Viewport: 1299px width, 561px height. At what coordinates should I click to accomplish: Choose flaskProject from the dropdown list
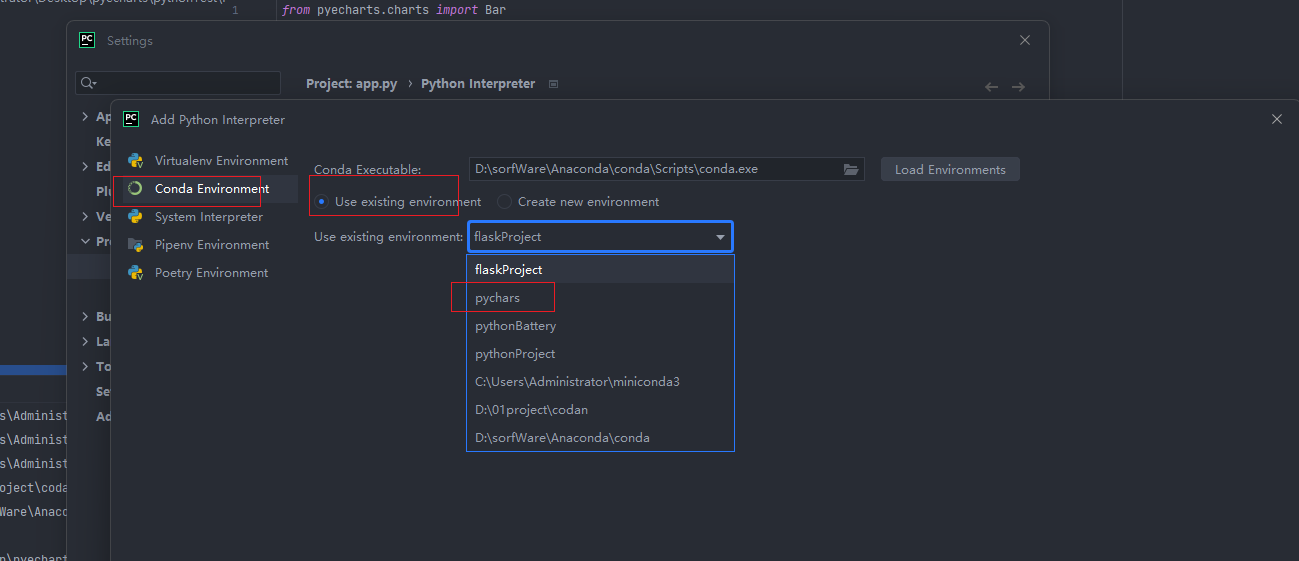600,269
